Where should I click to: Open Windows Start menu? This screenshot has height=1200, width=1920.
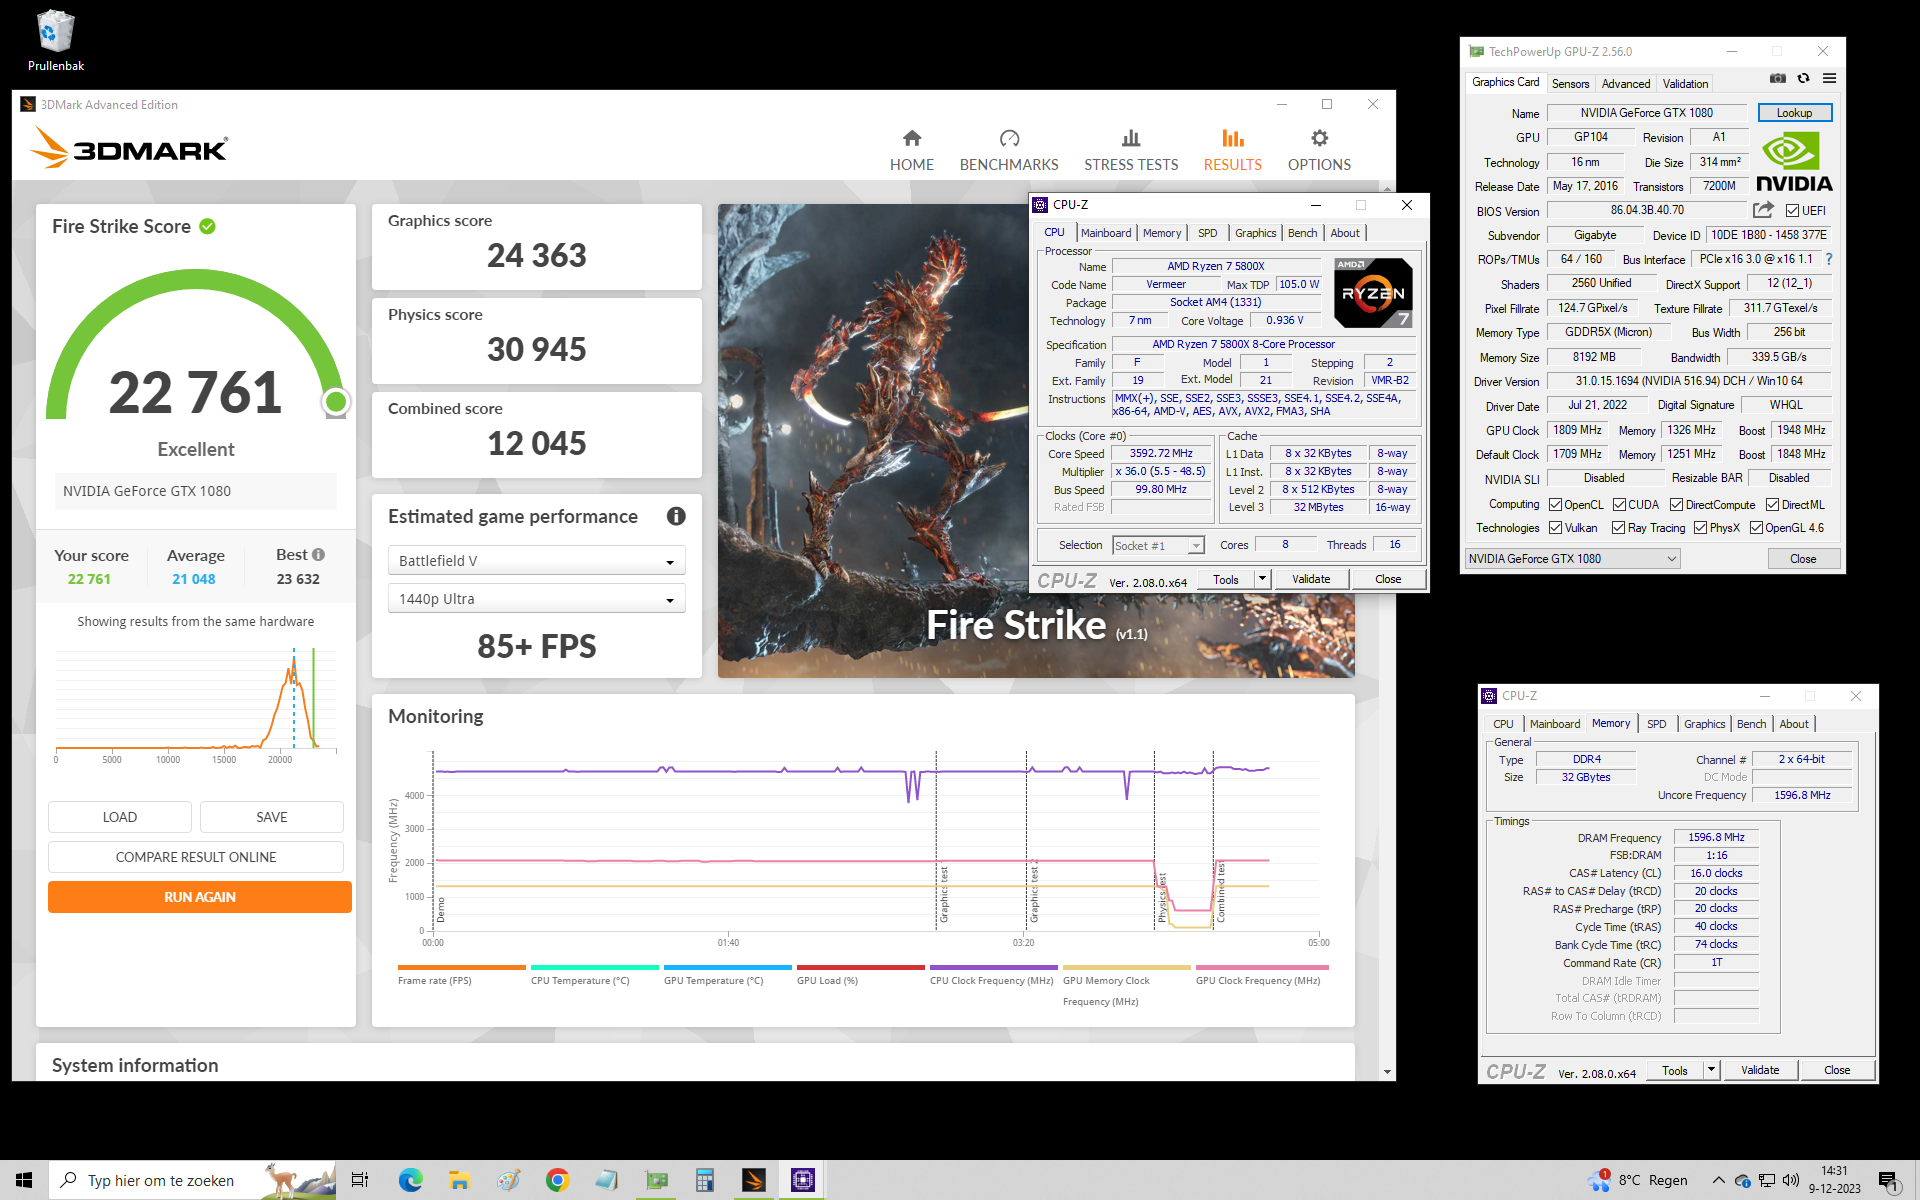coord(24,1180)
